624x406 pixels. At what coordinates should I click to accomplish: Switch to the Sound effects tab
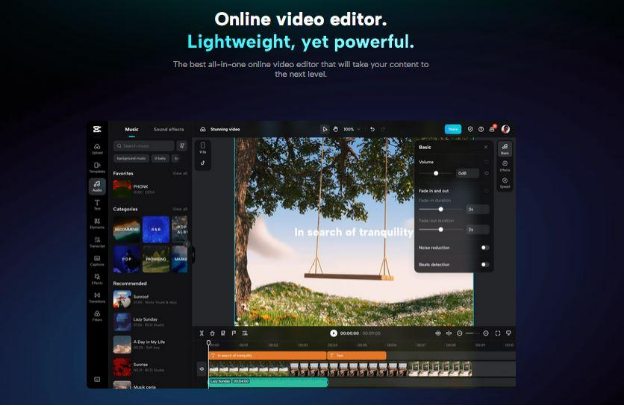(x=169, y=129)
